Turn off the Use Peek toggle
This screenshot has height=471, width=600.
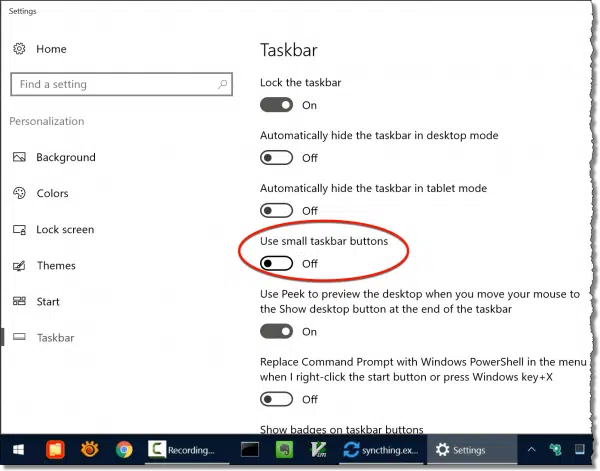pos(276,331)
